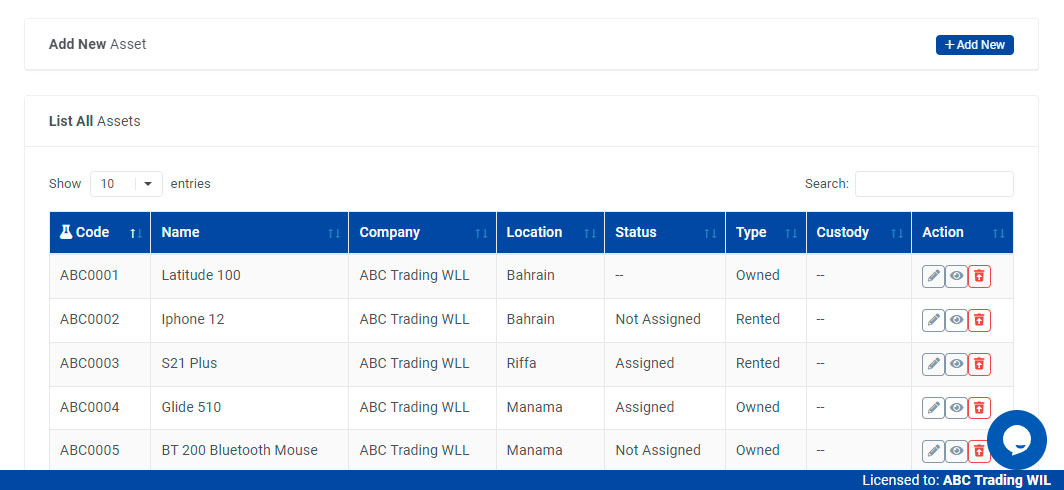View Latitude 100 details via eye icon

point(956,276)
